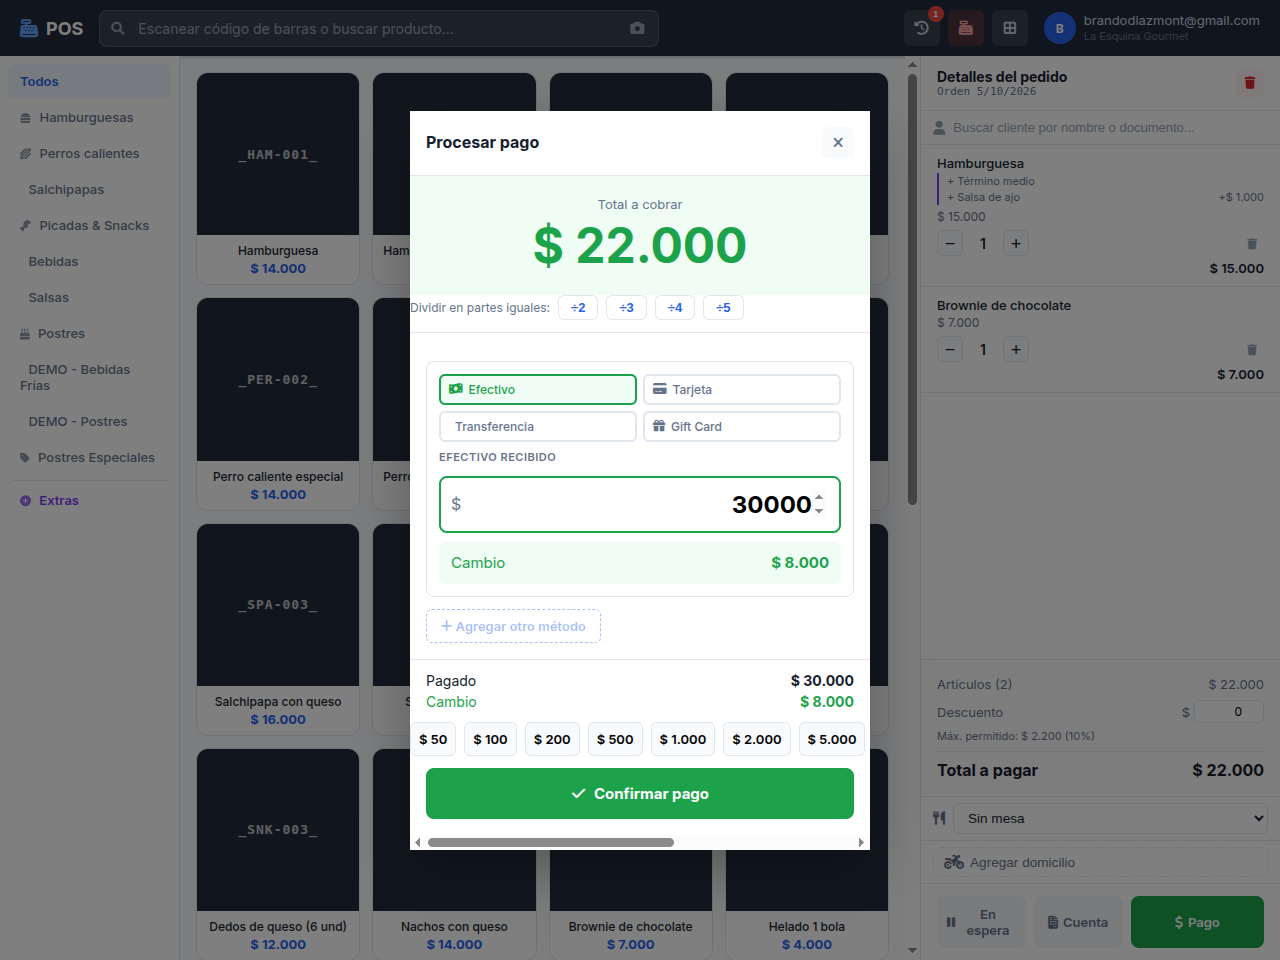Decrease Brownie de chocolate quantity

(950, 349)
